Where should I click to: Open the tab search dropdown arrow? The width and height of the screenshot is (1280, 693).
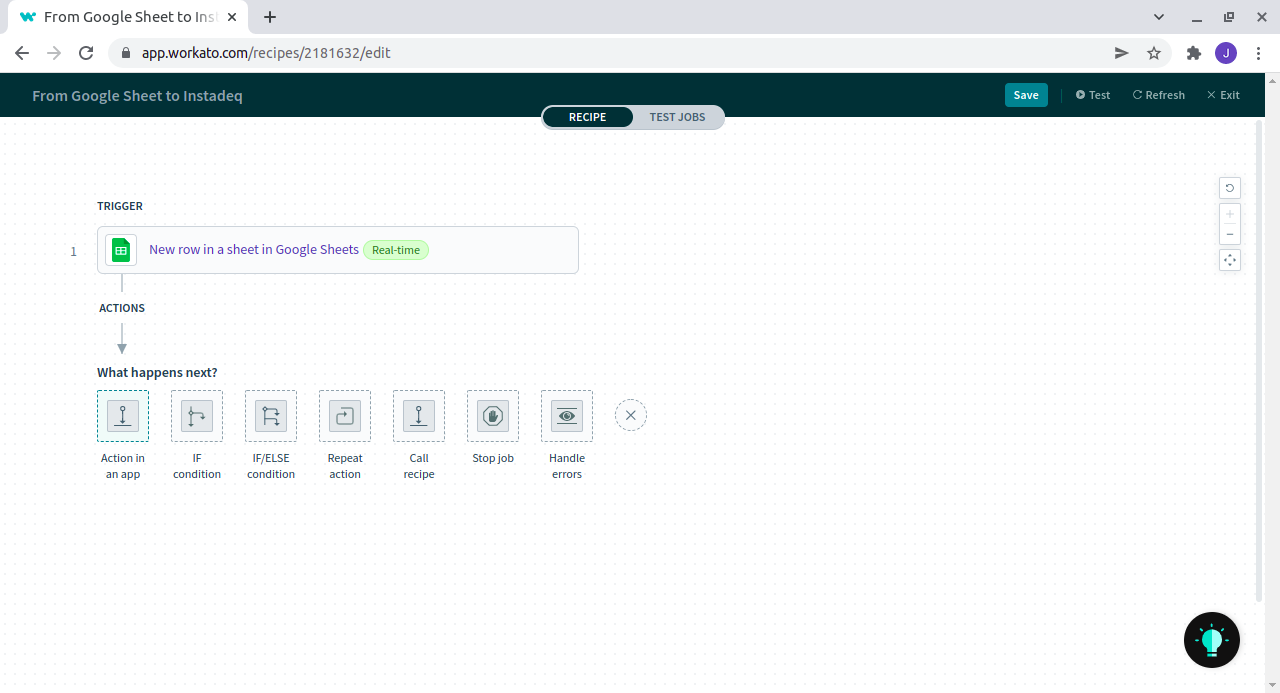[x=1159, y=17]
